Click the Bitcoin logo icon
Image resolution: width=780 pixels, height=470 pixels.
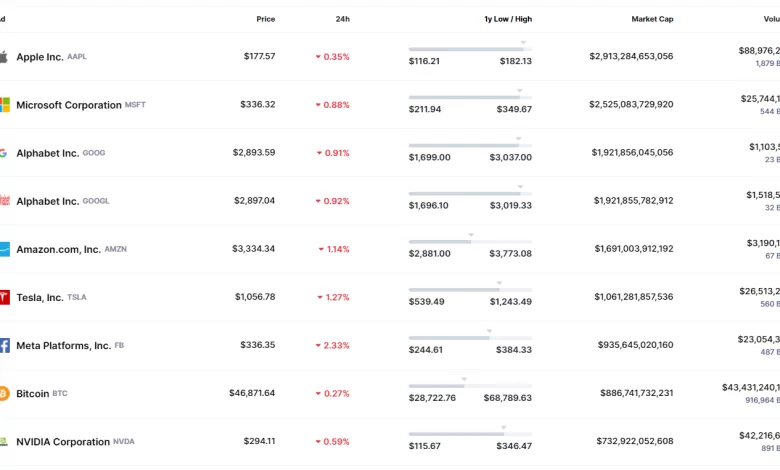point(4,394)
